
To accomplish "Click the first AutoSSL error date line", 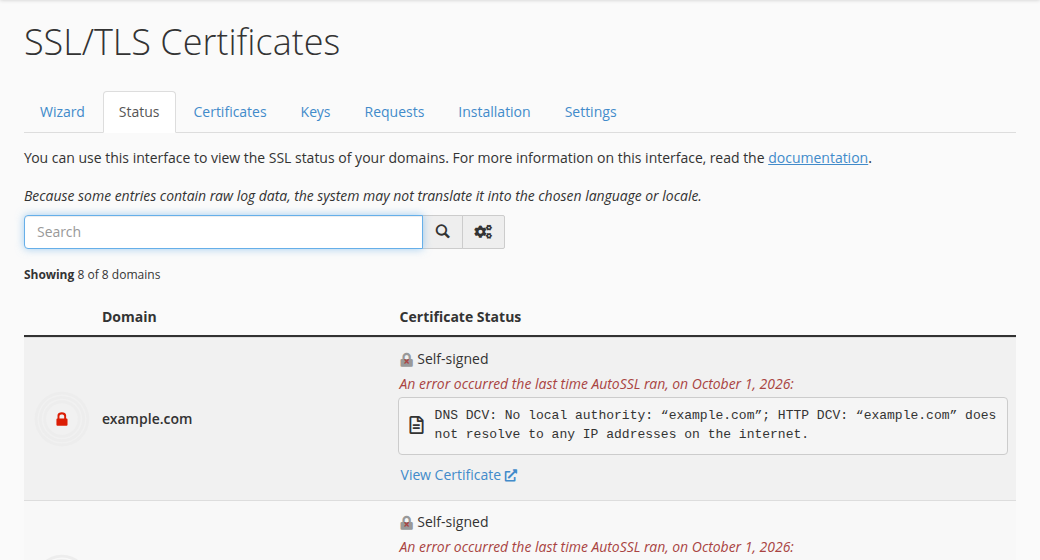I will point(596,384).
